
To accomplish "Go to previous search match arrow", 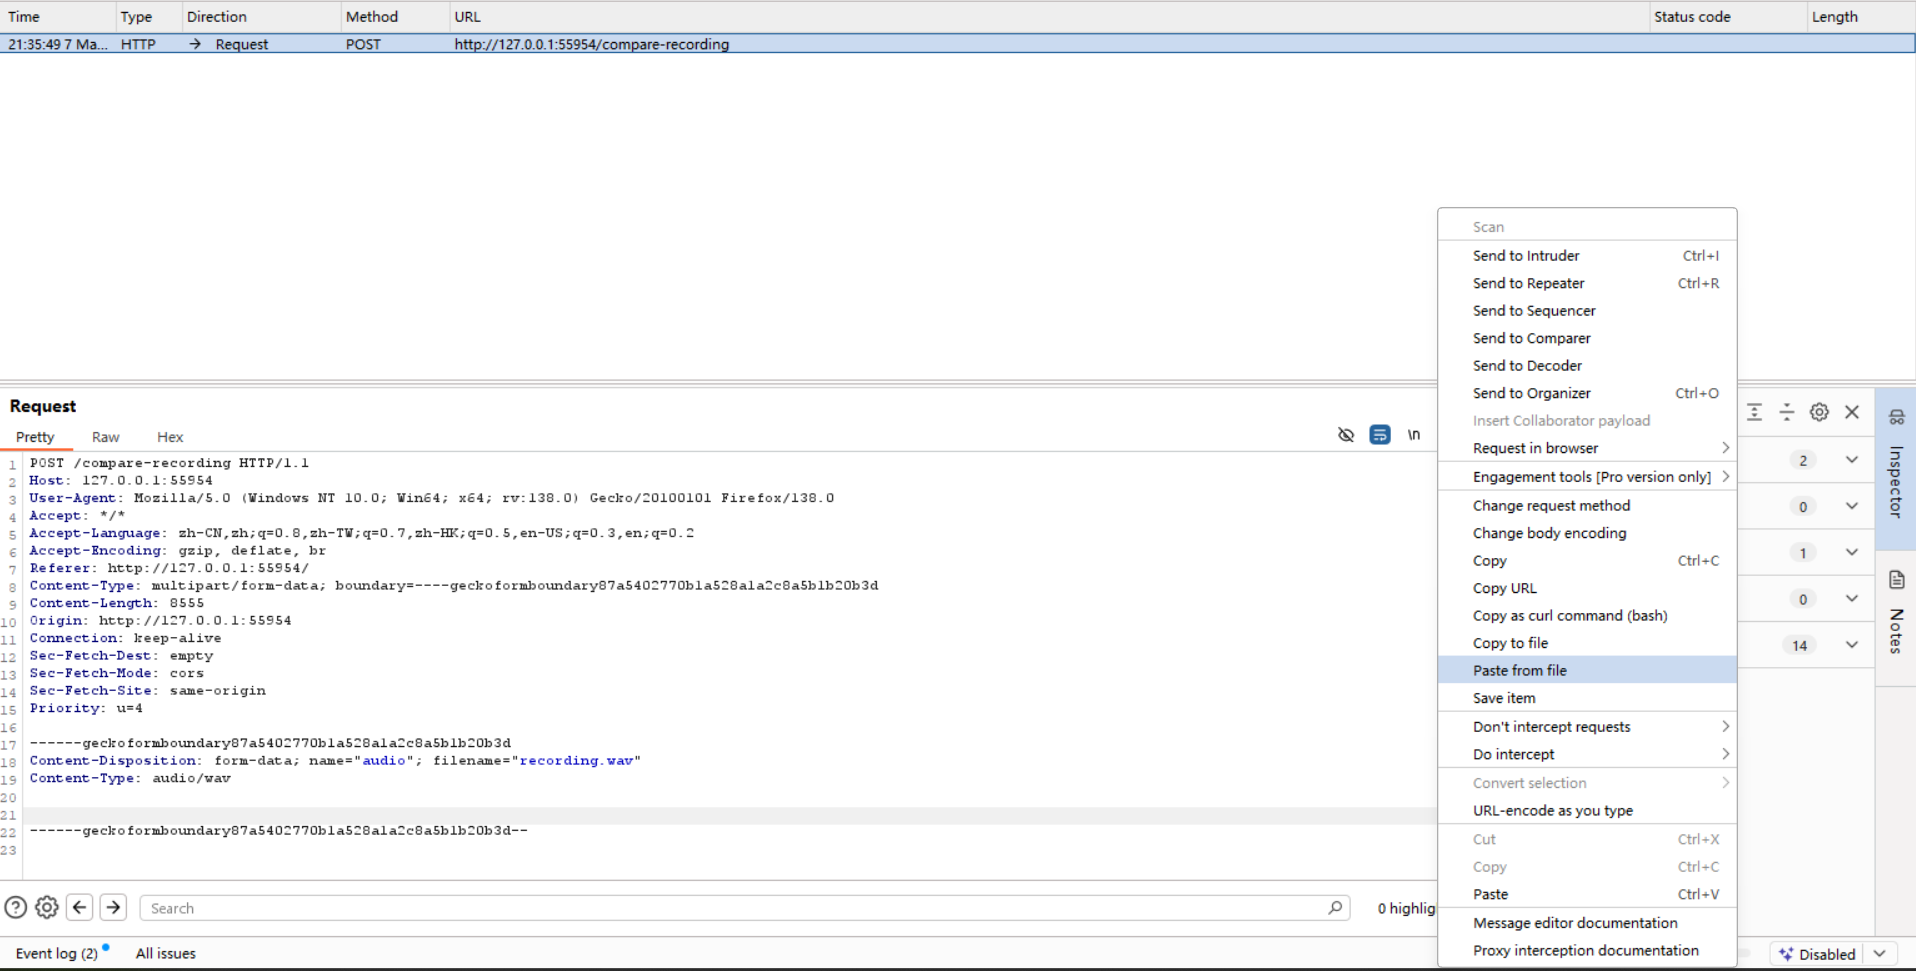I will [x=80, y=908].
